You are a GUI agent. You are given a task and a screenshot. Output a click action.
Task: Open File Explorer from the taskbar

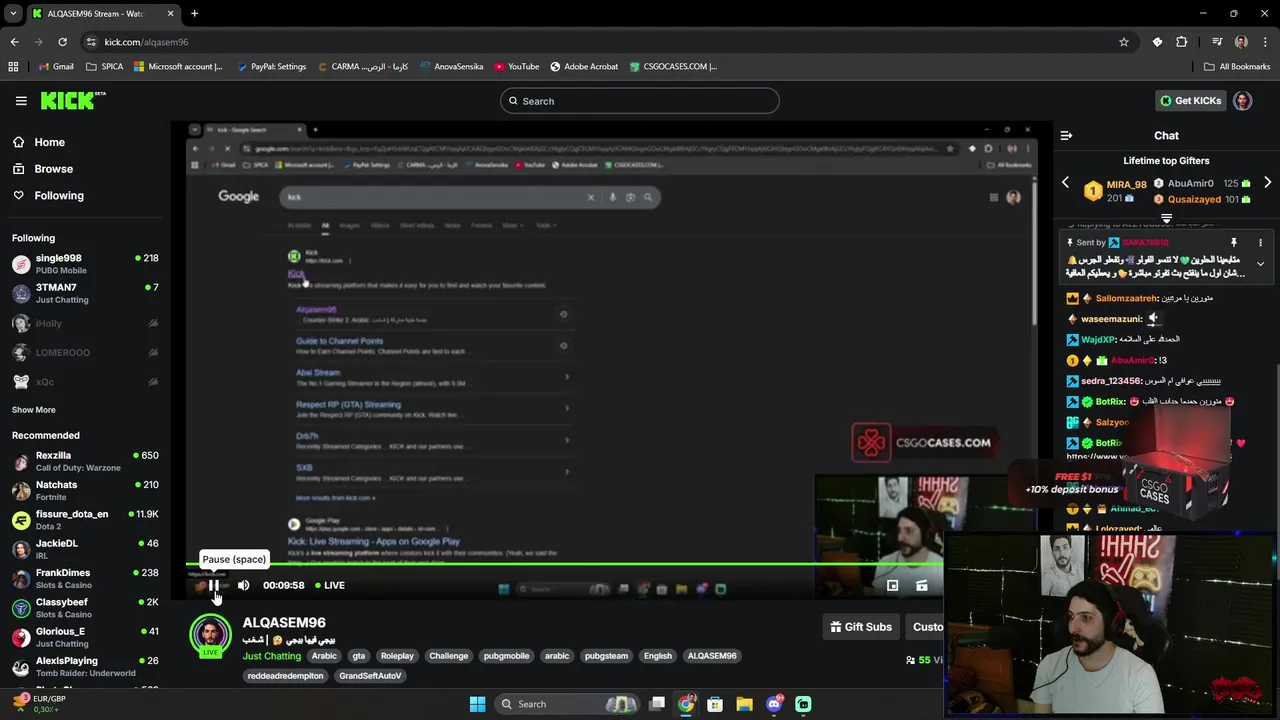pos(744,704)
